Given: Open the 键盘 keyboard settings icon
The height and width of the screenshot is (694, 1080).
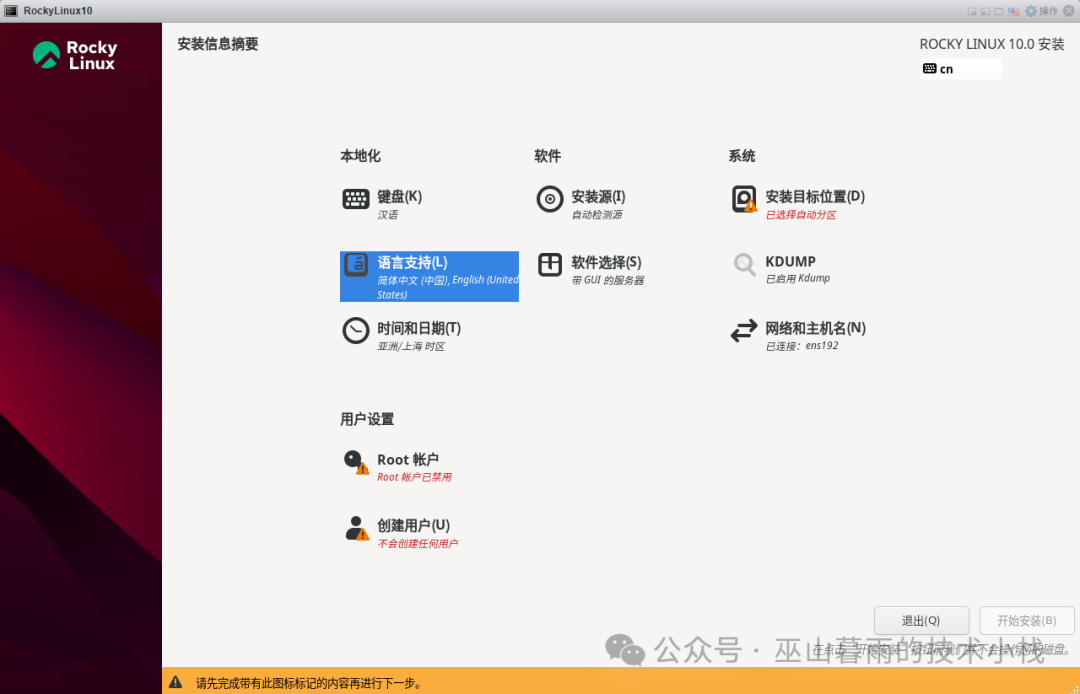Looking at the screenshot, I should (x=356, y=199).
